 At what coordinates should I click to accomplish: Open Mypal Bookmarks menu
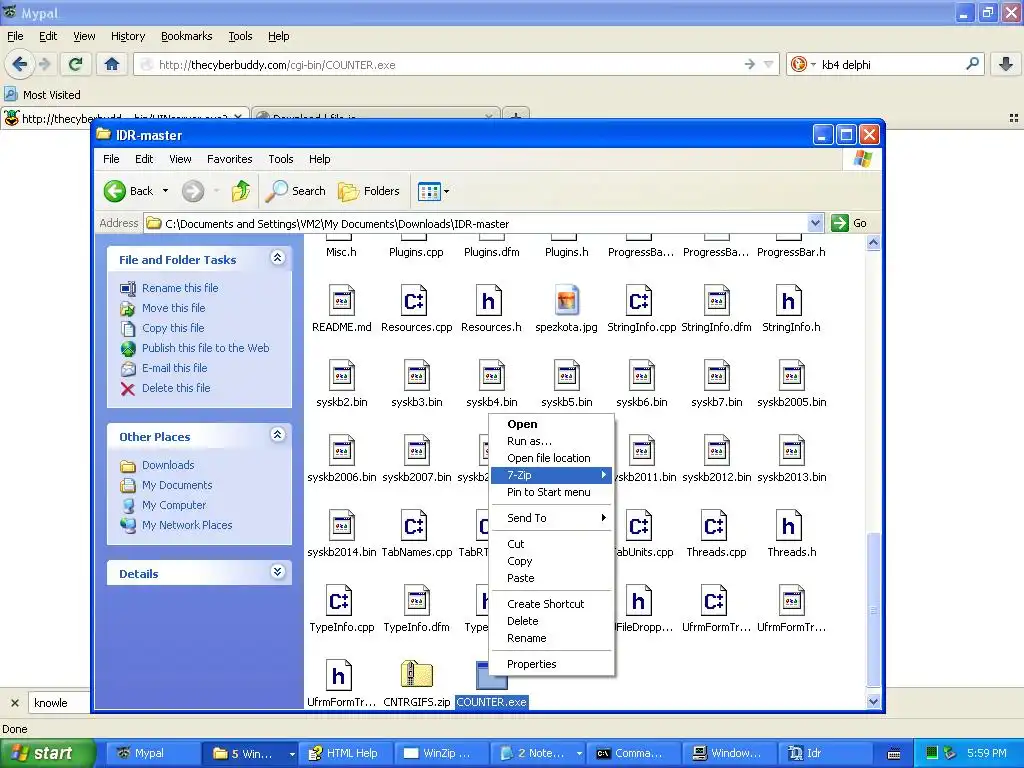coord(186,36)
